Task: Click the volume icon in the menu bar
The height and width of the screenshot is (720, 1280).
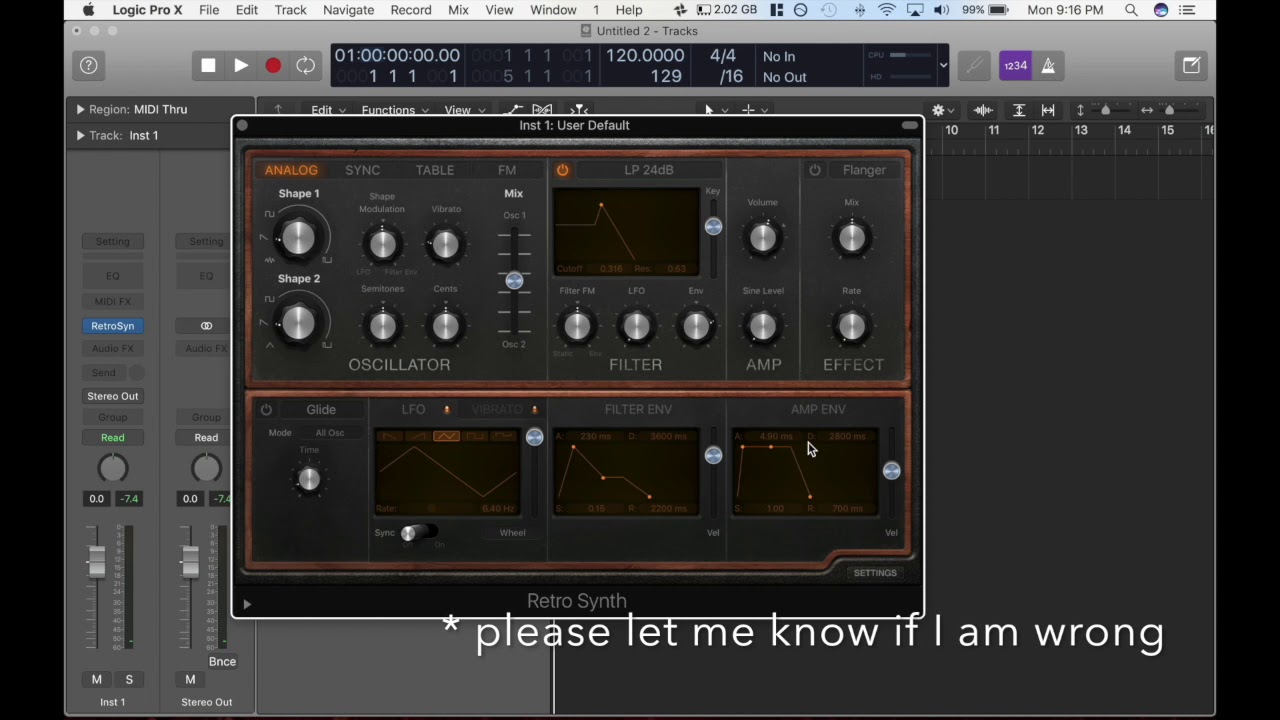Action: 941,10
